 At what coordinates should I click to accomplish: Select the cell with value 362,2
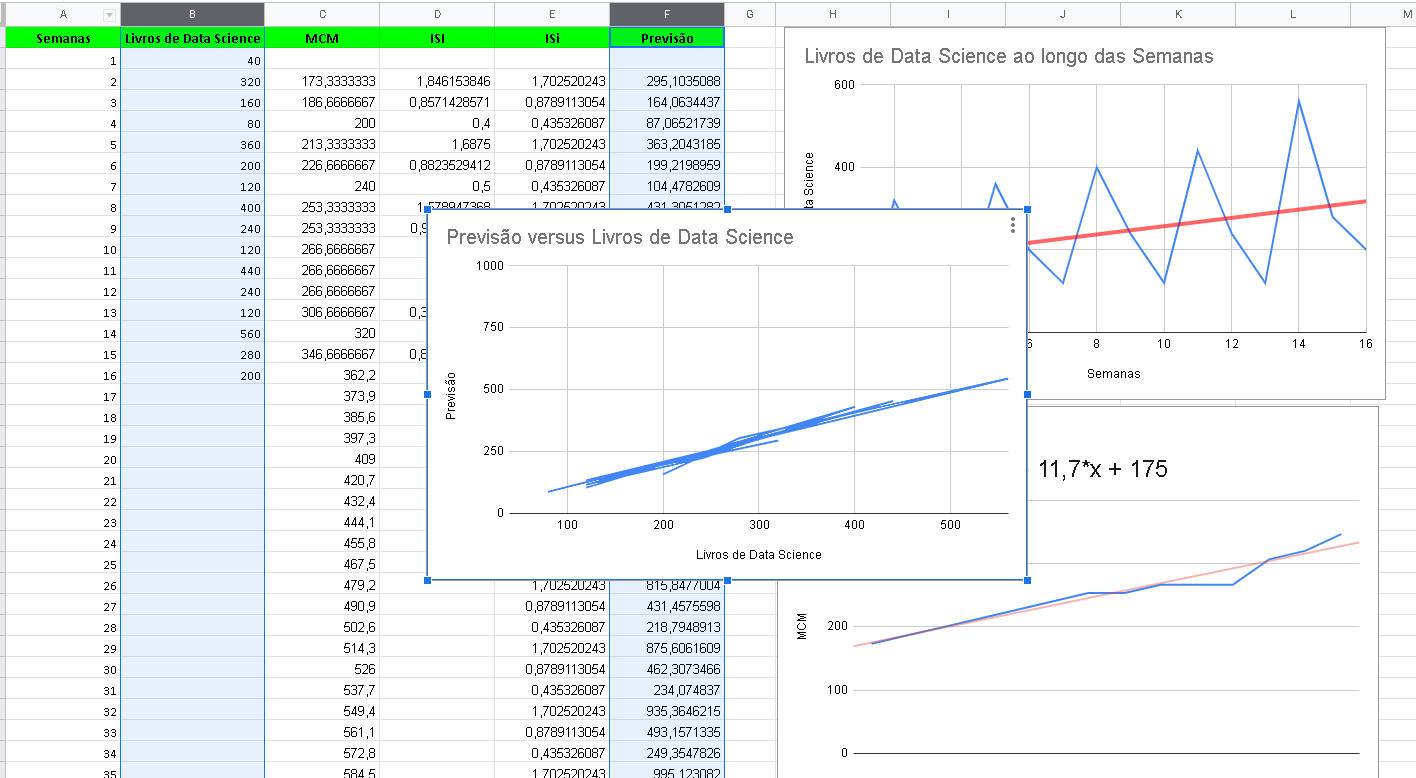[322, 375]
